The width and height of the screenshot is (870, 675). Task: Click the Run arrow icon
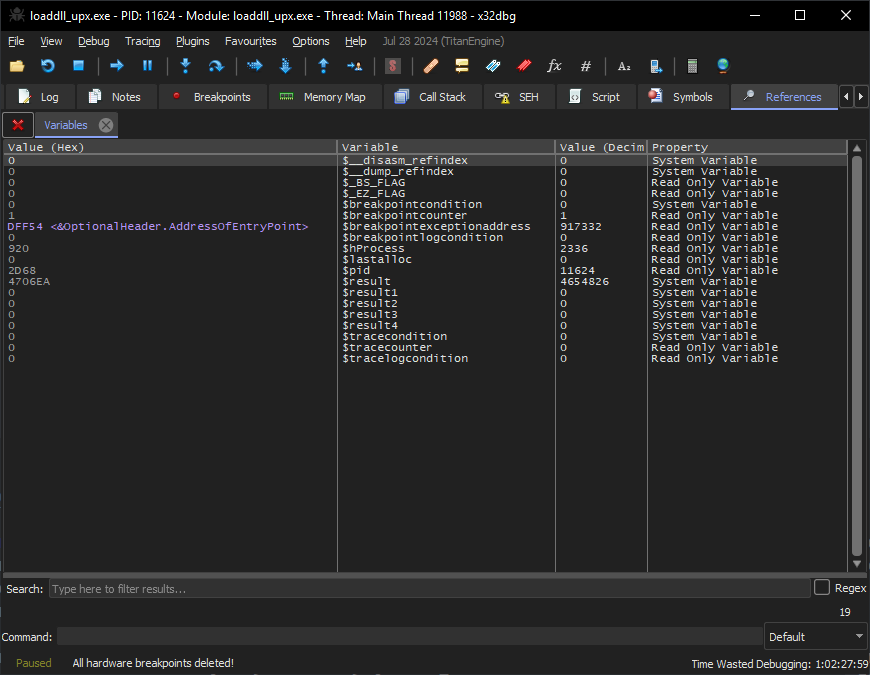click(x=117, y=66)
